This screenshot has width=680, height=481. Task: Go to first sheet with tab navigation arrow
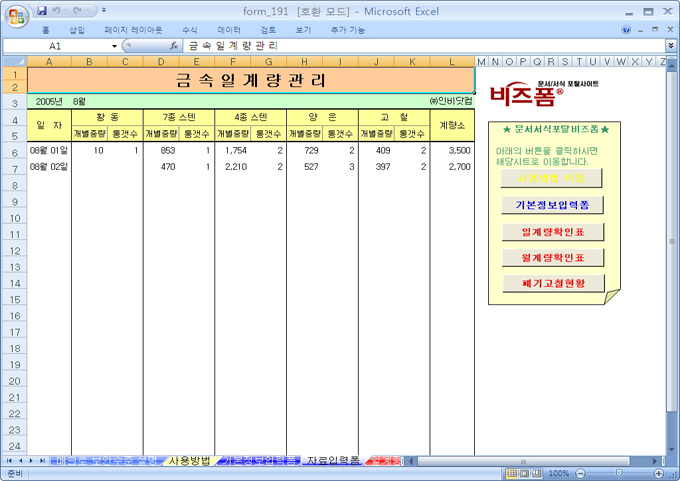[x=9, y=461]
